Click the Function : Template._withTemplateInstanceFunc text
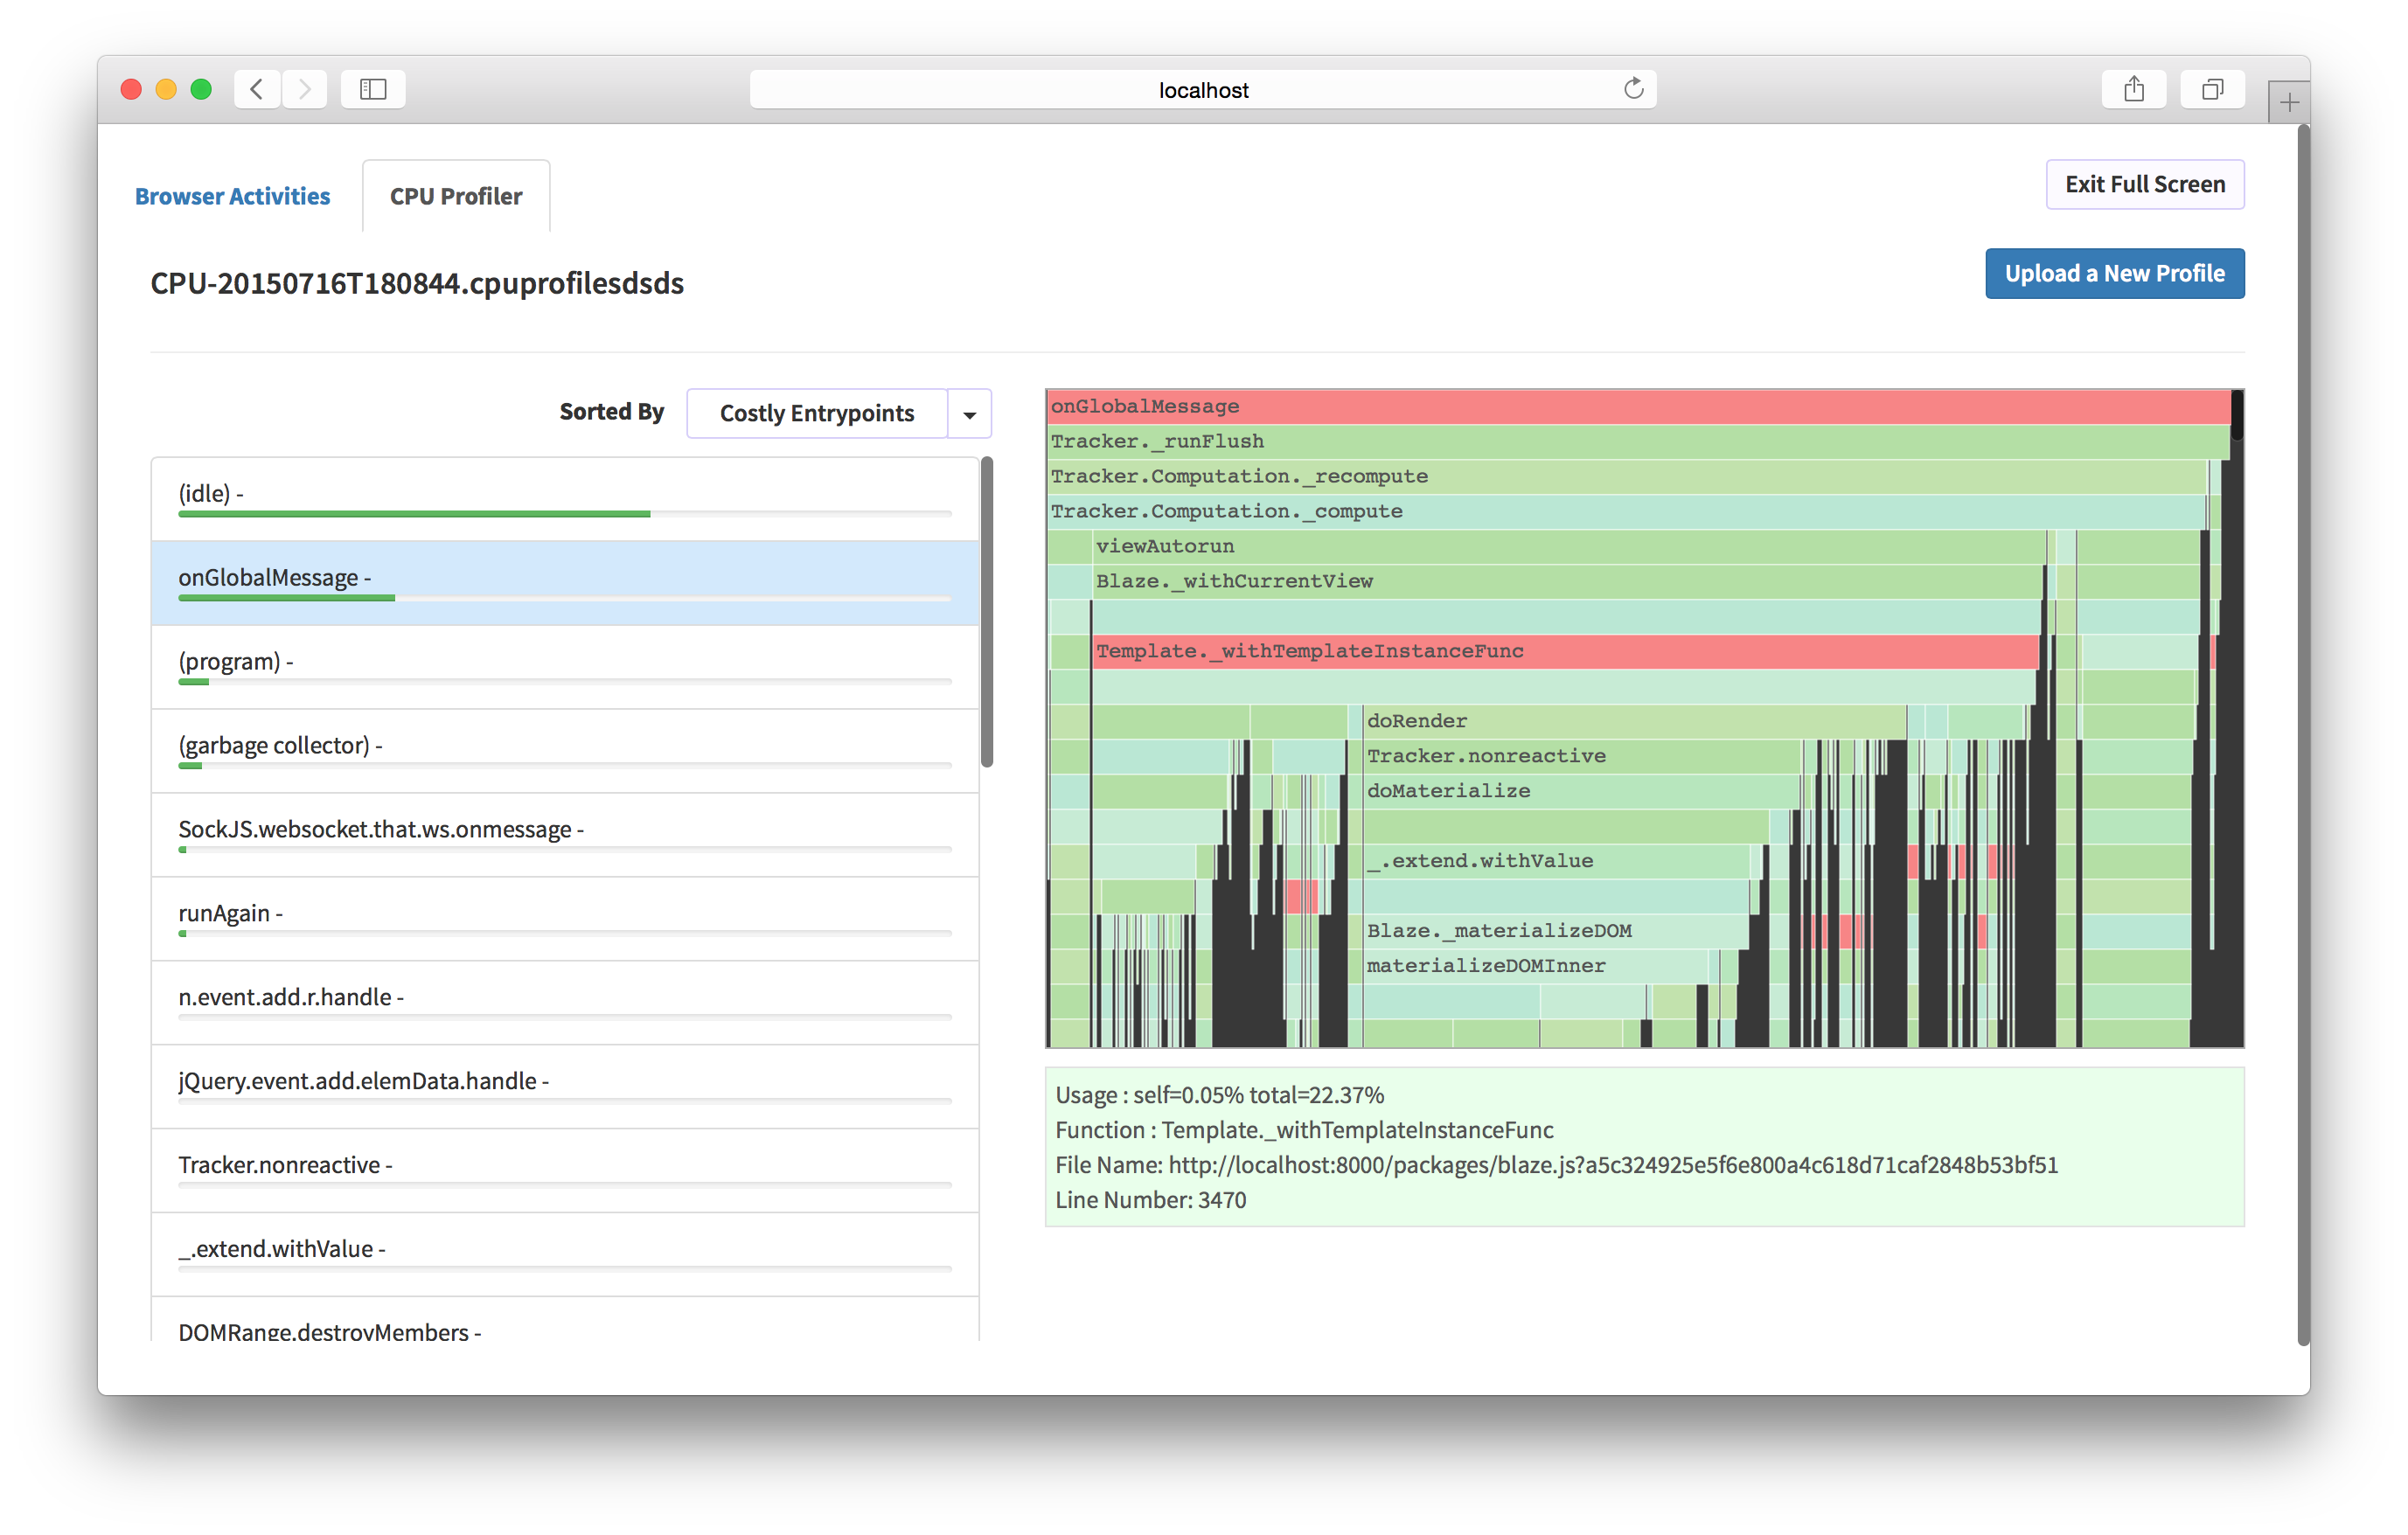 click(x=1304, y=1130)
